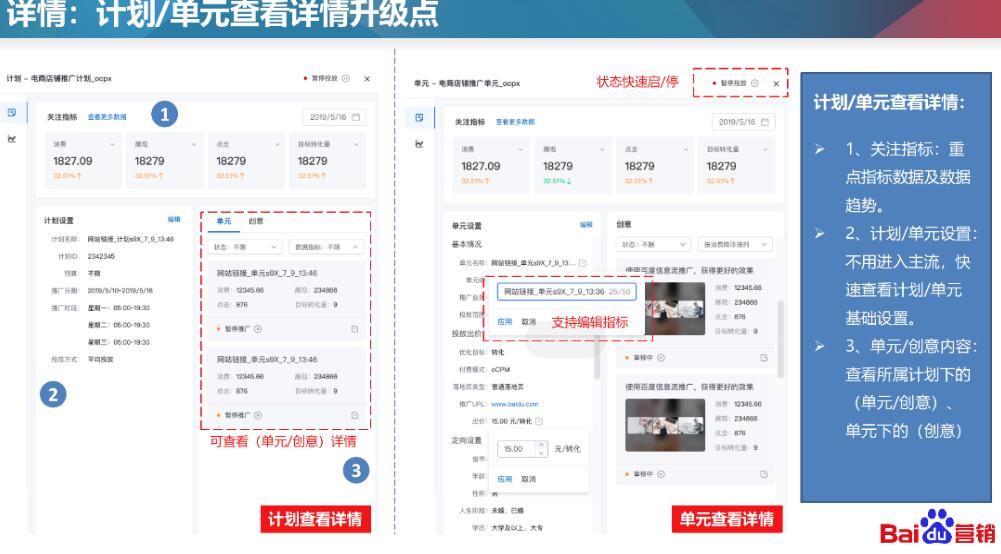Click the note icon on the first unit card
Image resolution: width=1001 pixels, height=554 pixels.
[354, 329]
